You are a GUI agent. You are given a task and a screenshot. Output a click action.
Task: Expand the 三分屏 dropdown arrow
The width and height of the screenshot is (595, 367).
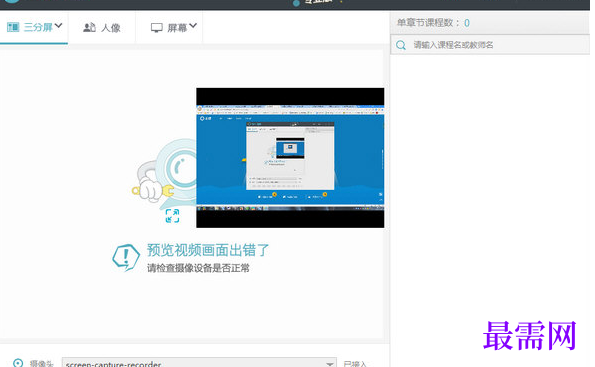pyautogui.click(x=58, y=26)
